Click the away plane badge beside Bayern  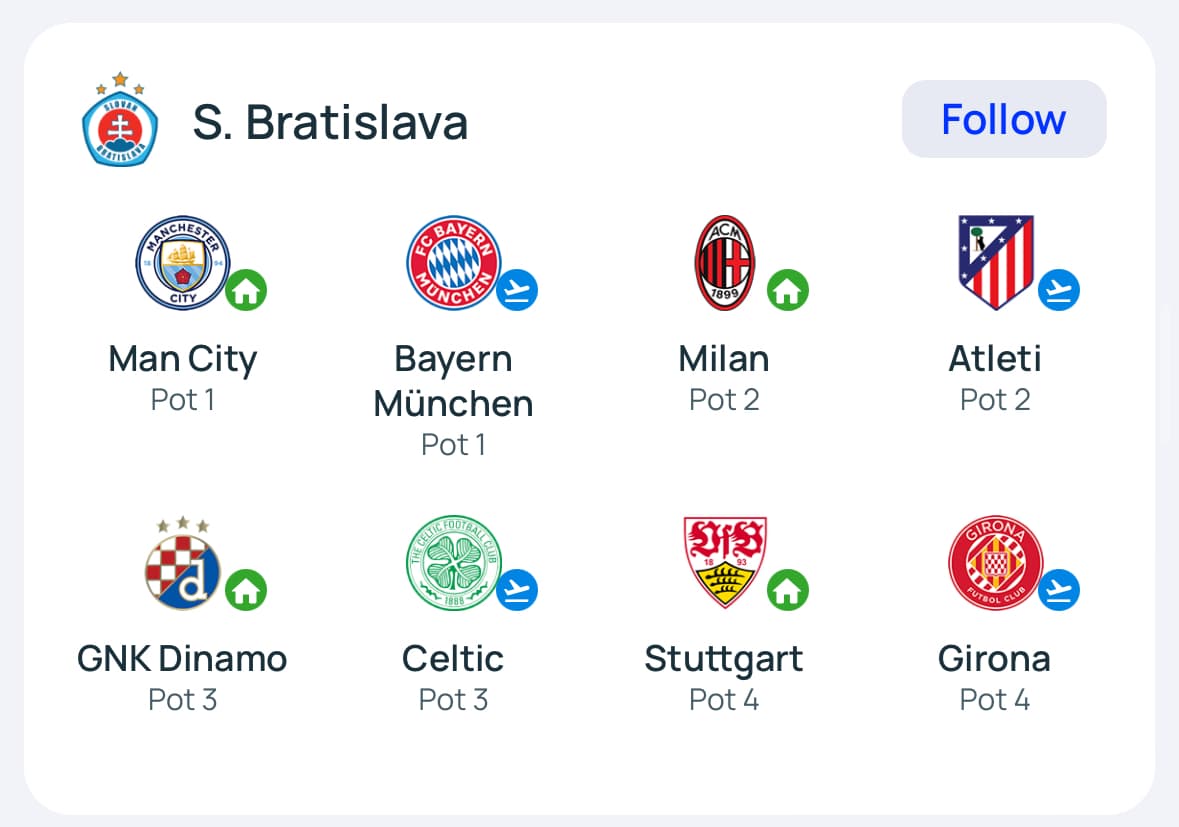tap(517, 291)
